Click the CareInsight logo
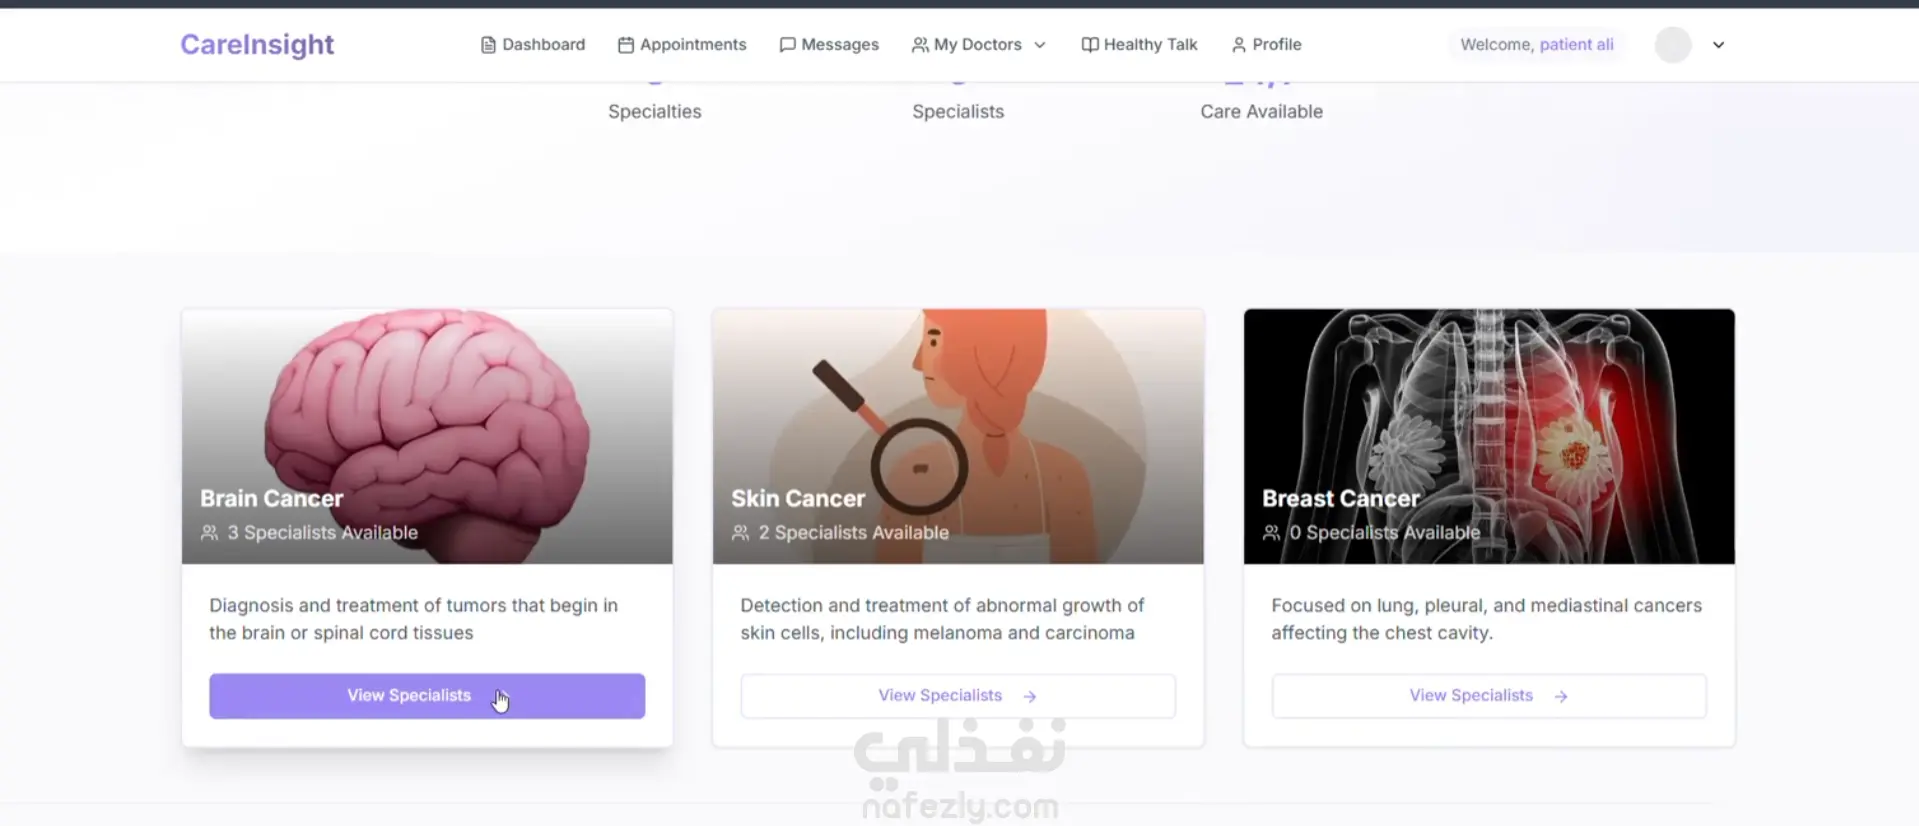1919x826 pixels. [x=257, y=45]
